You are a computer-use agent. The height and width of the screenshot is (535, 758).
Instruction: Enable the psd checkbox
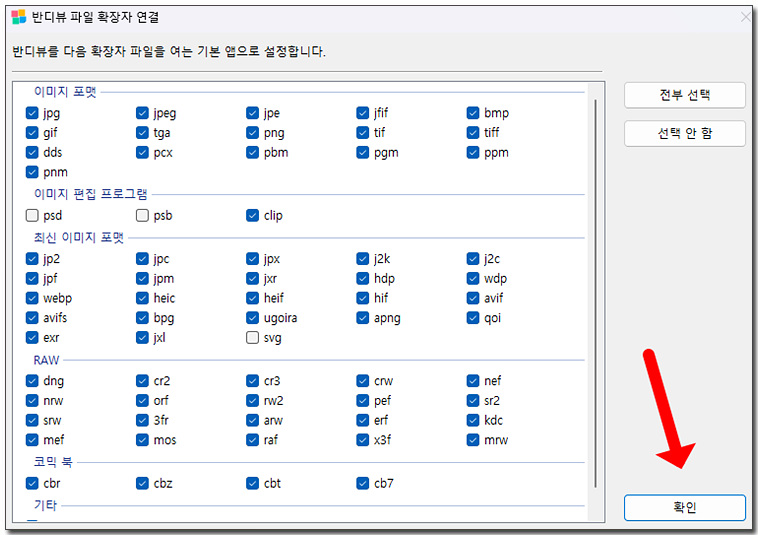(x=32, y=215)
